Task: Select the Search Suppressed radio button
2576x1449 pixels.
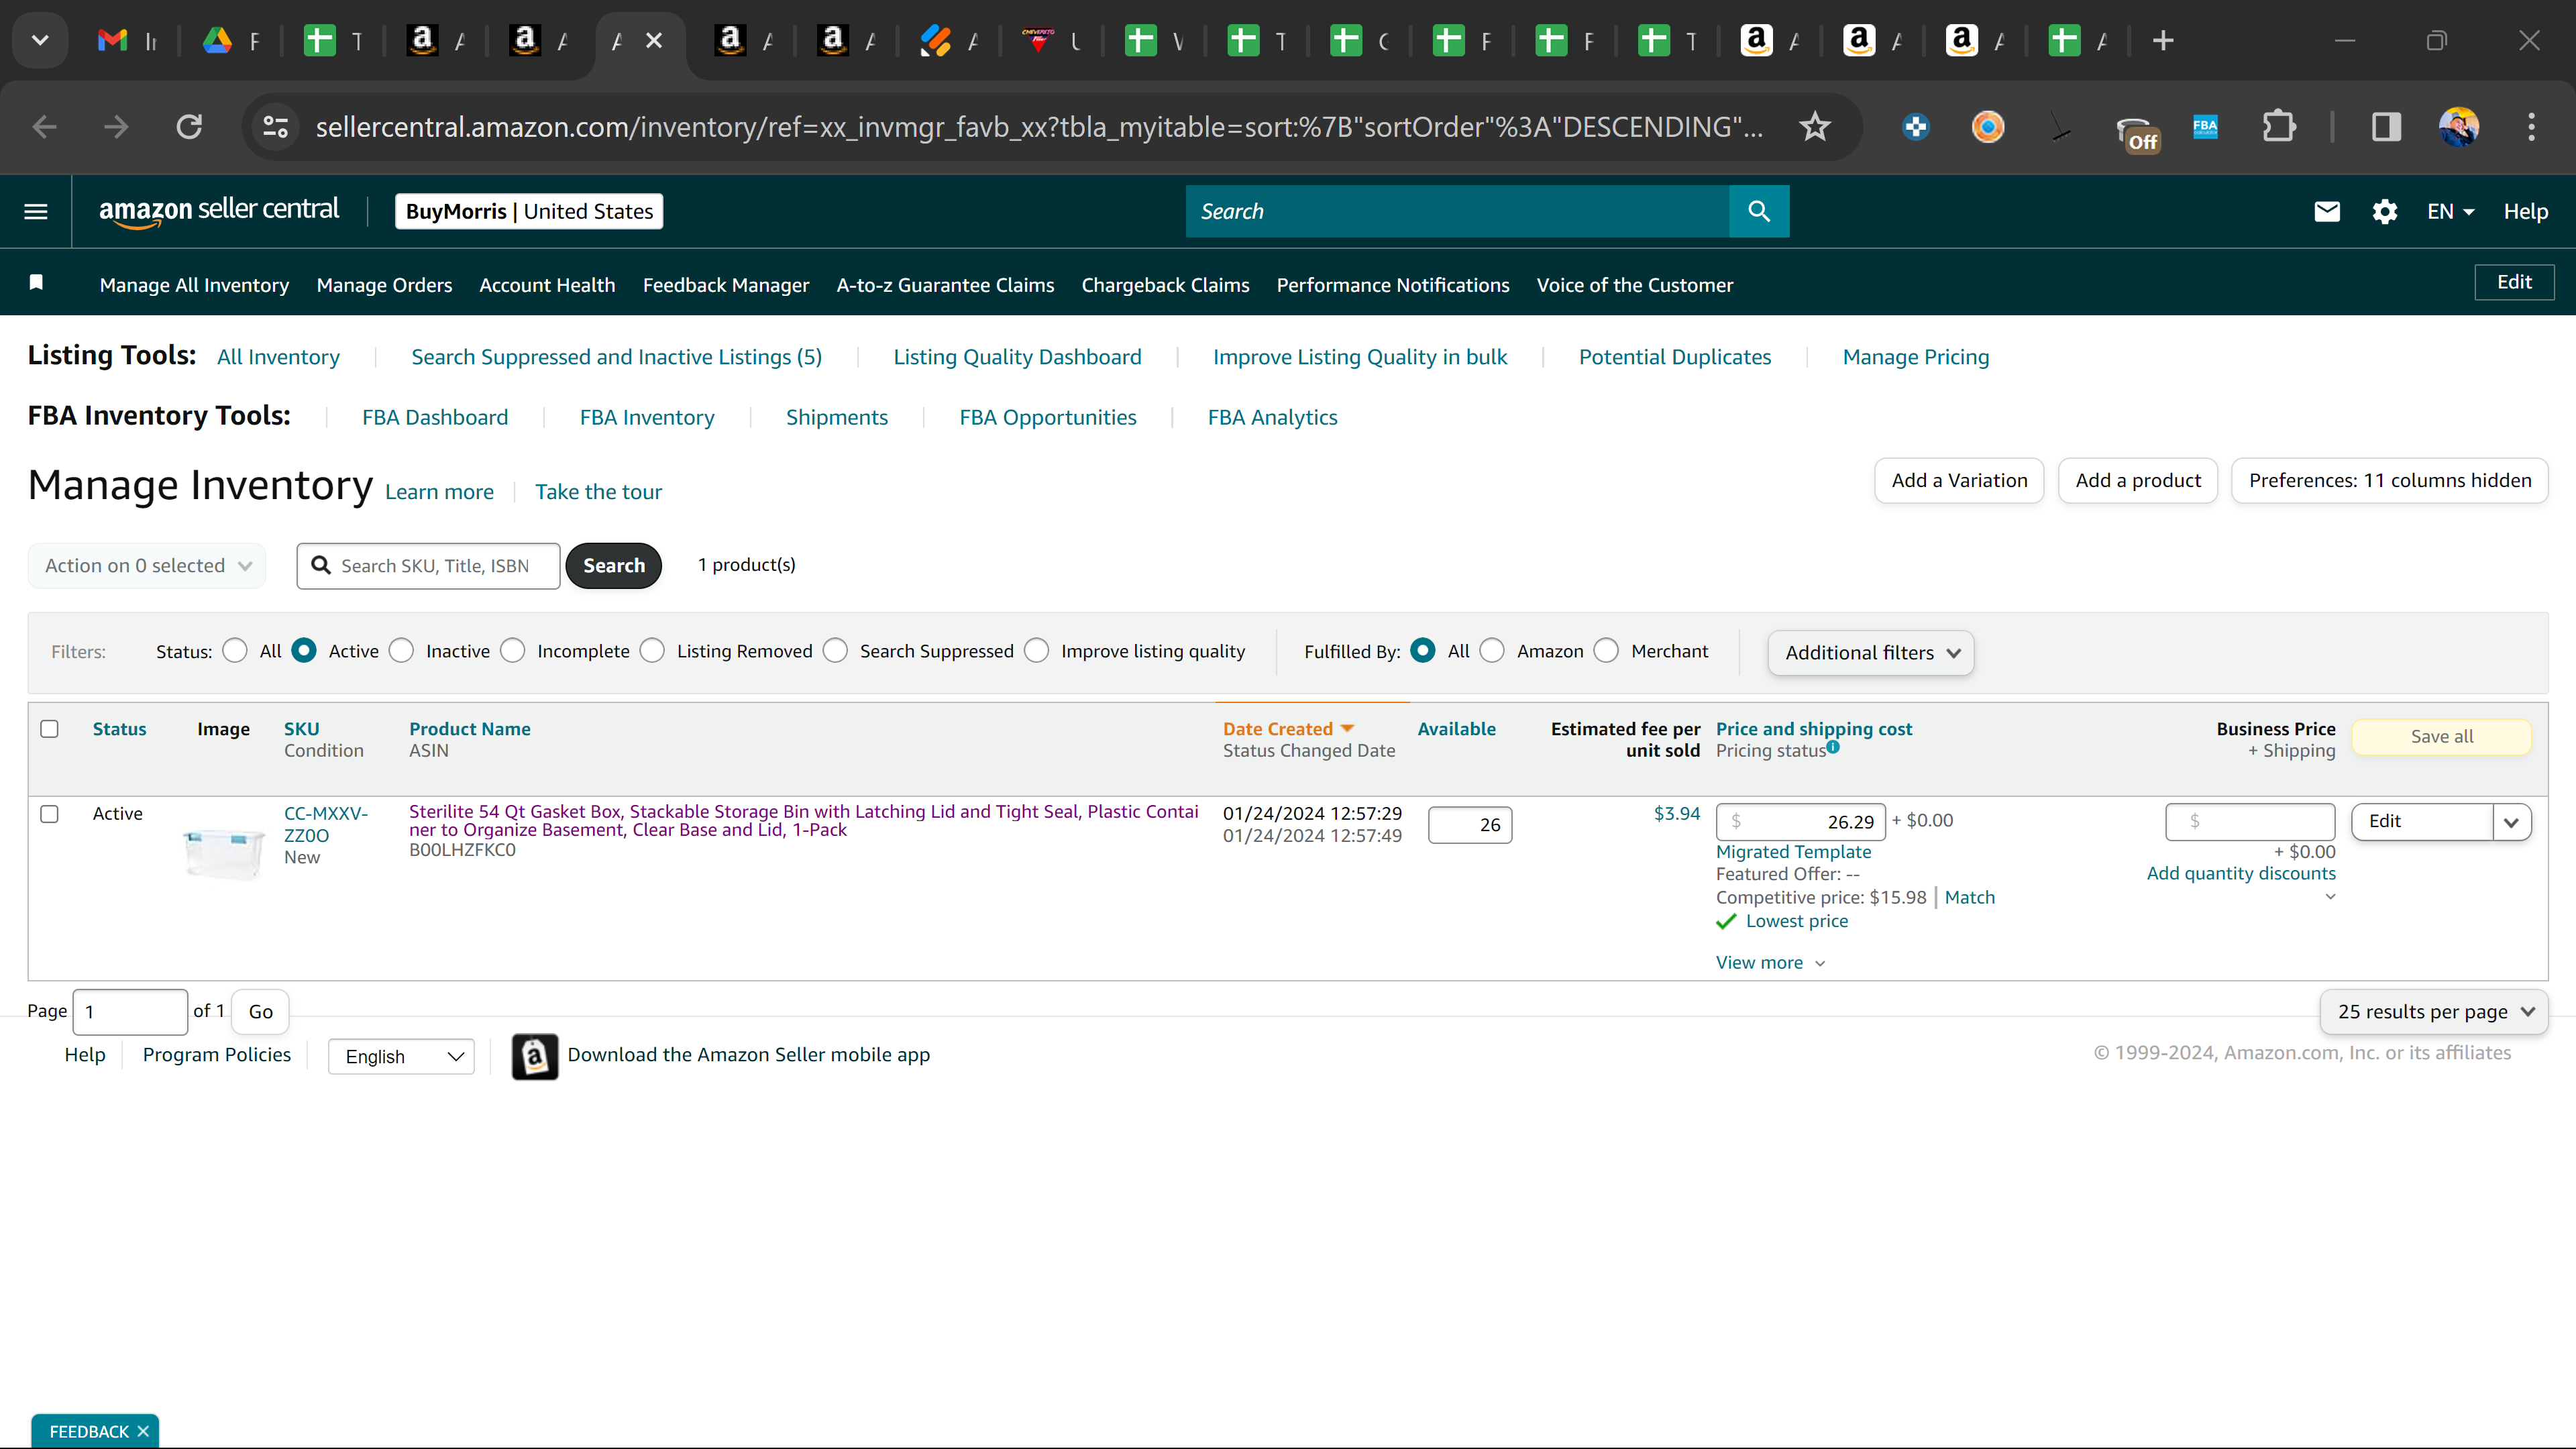Action: [x=835, y=651]
